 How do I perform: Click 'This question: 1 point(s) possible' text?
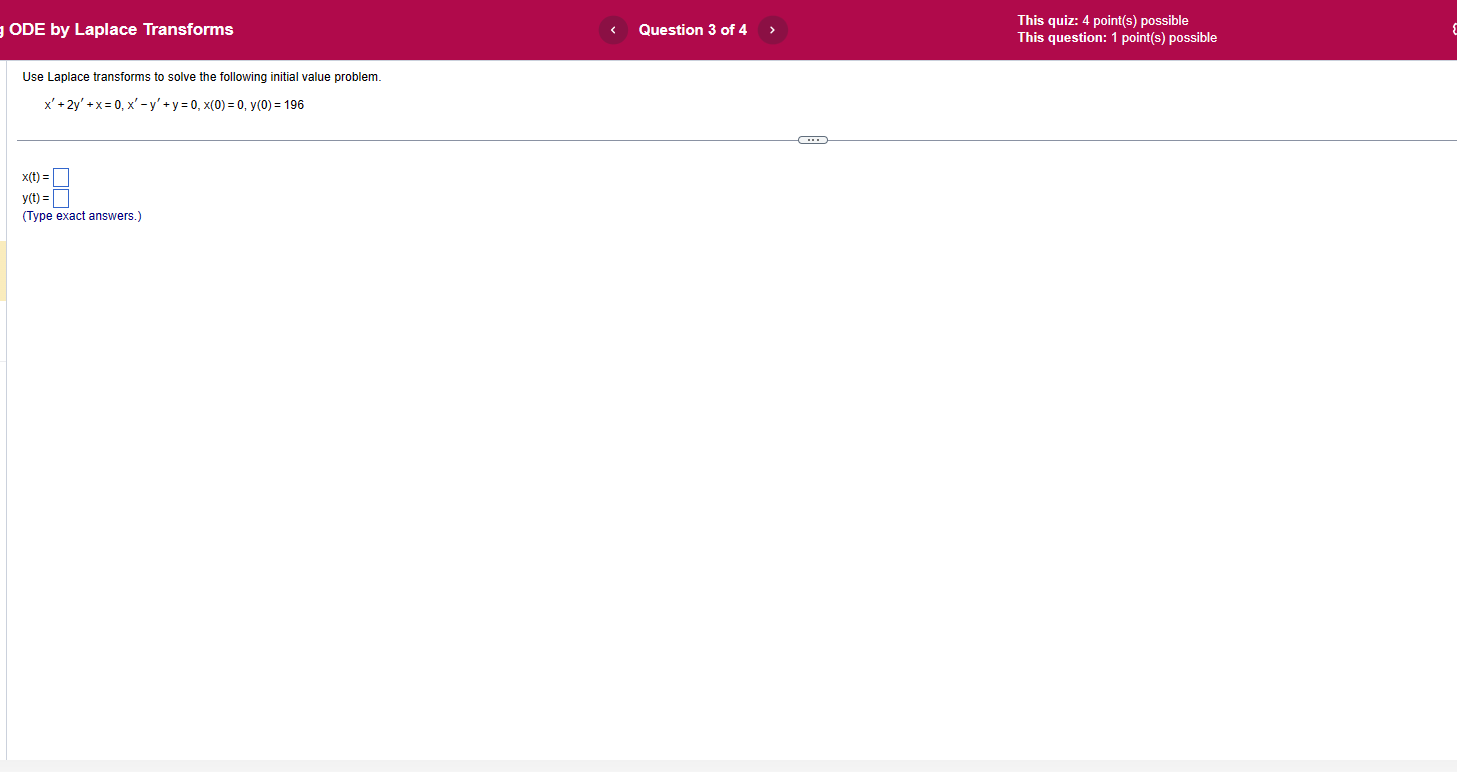tap(1117, 38)
